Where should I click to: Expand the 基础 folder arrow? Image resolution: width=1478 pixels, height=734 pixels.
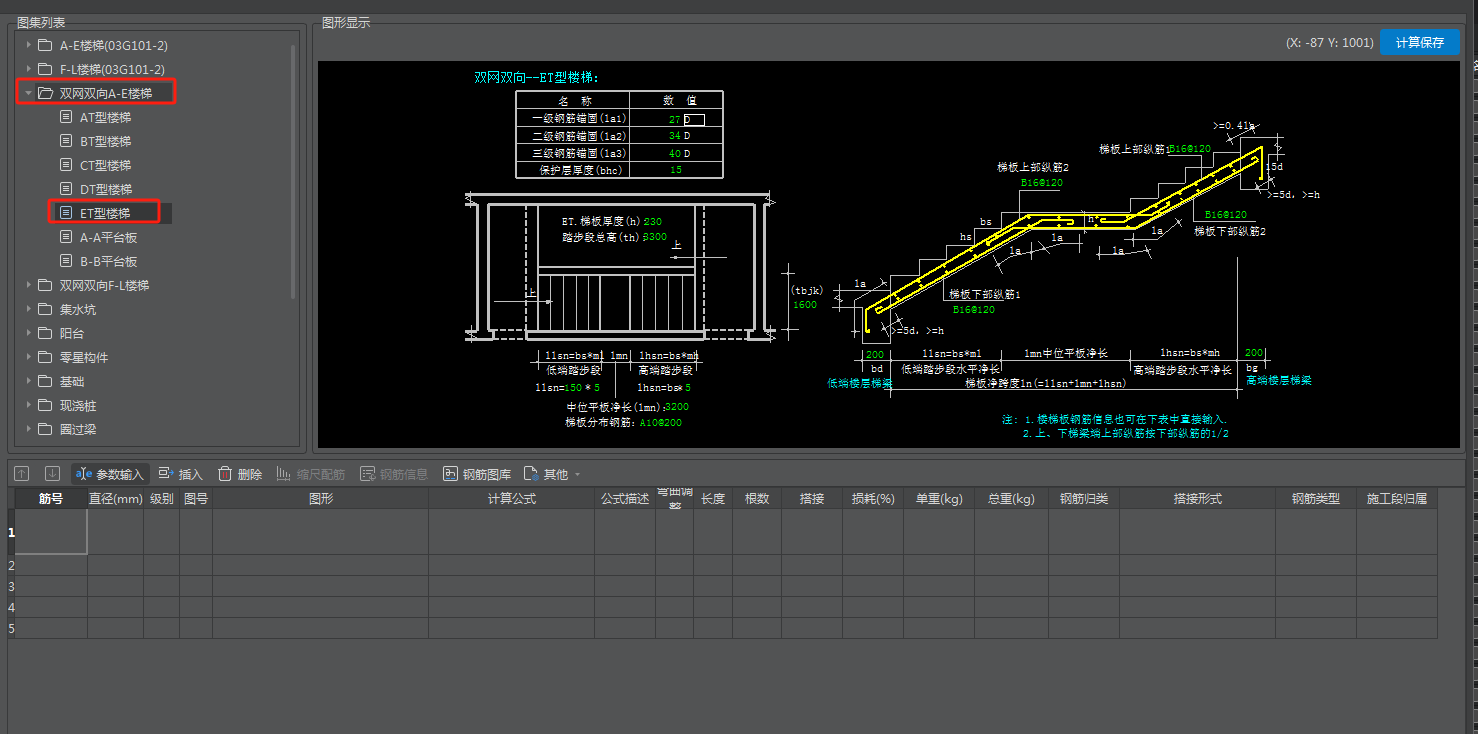click(x=29, y=381)
